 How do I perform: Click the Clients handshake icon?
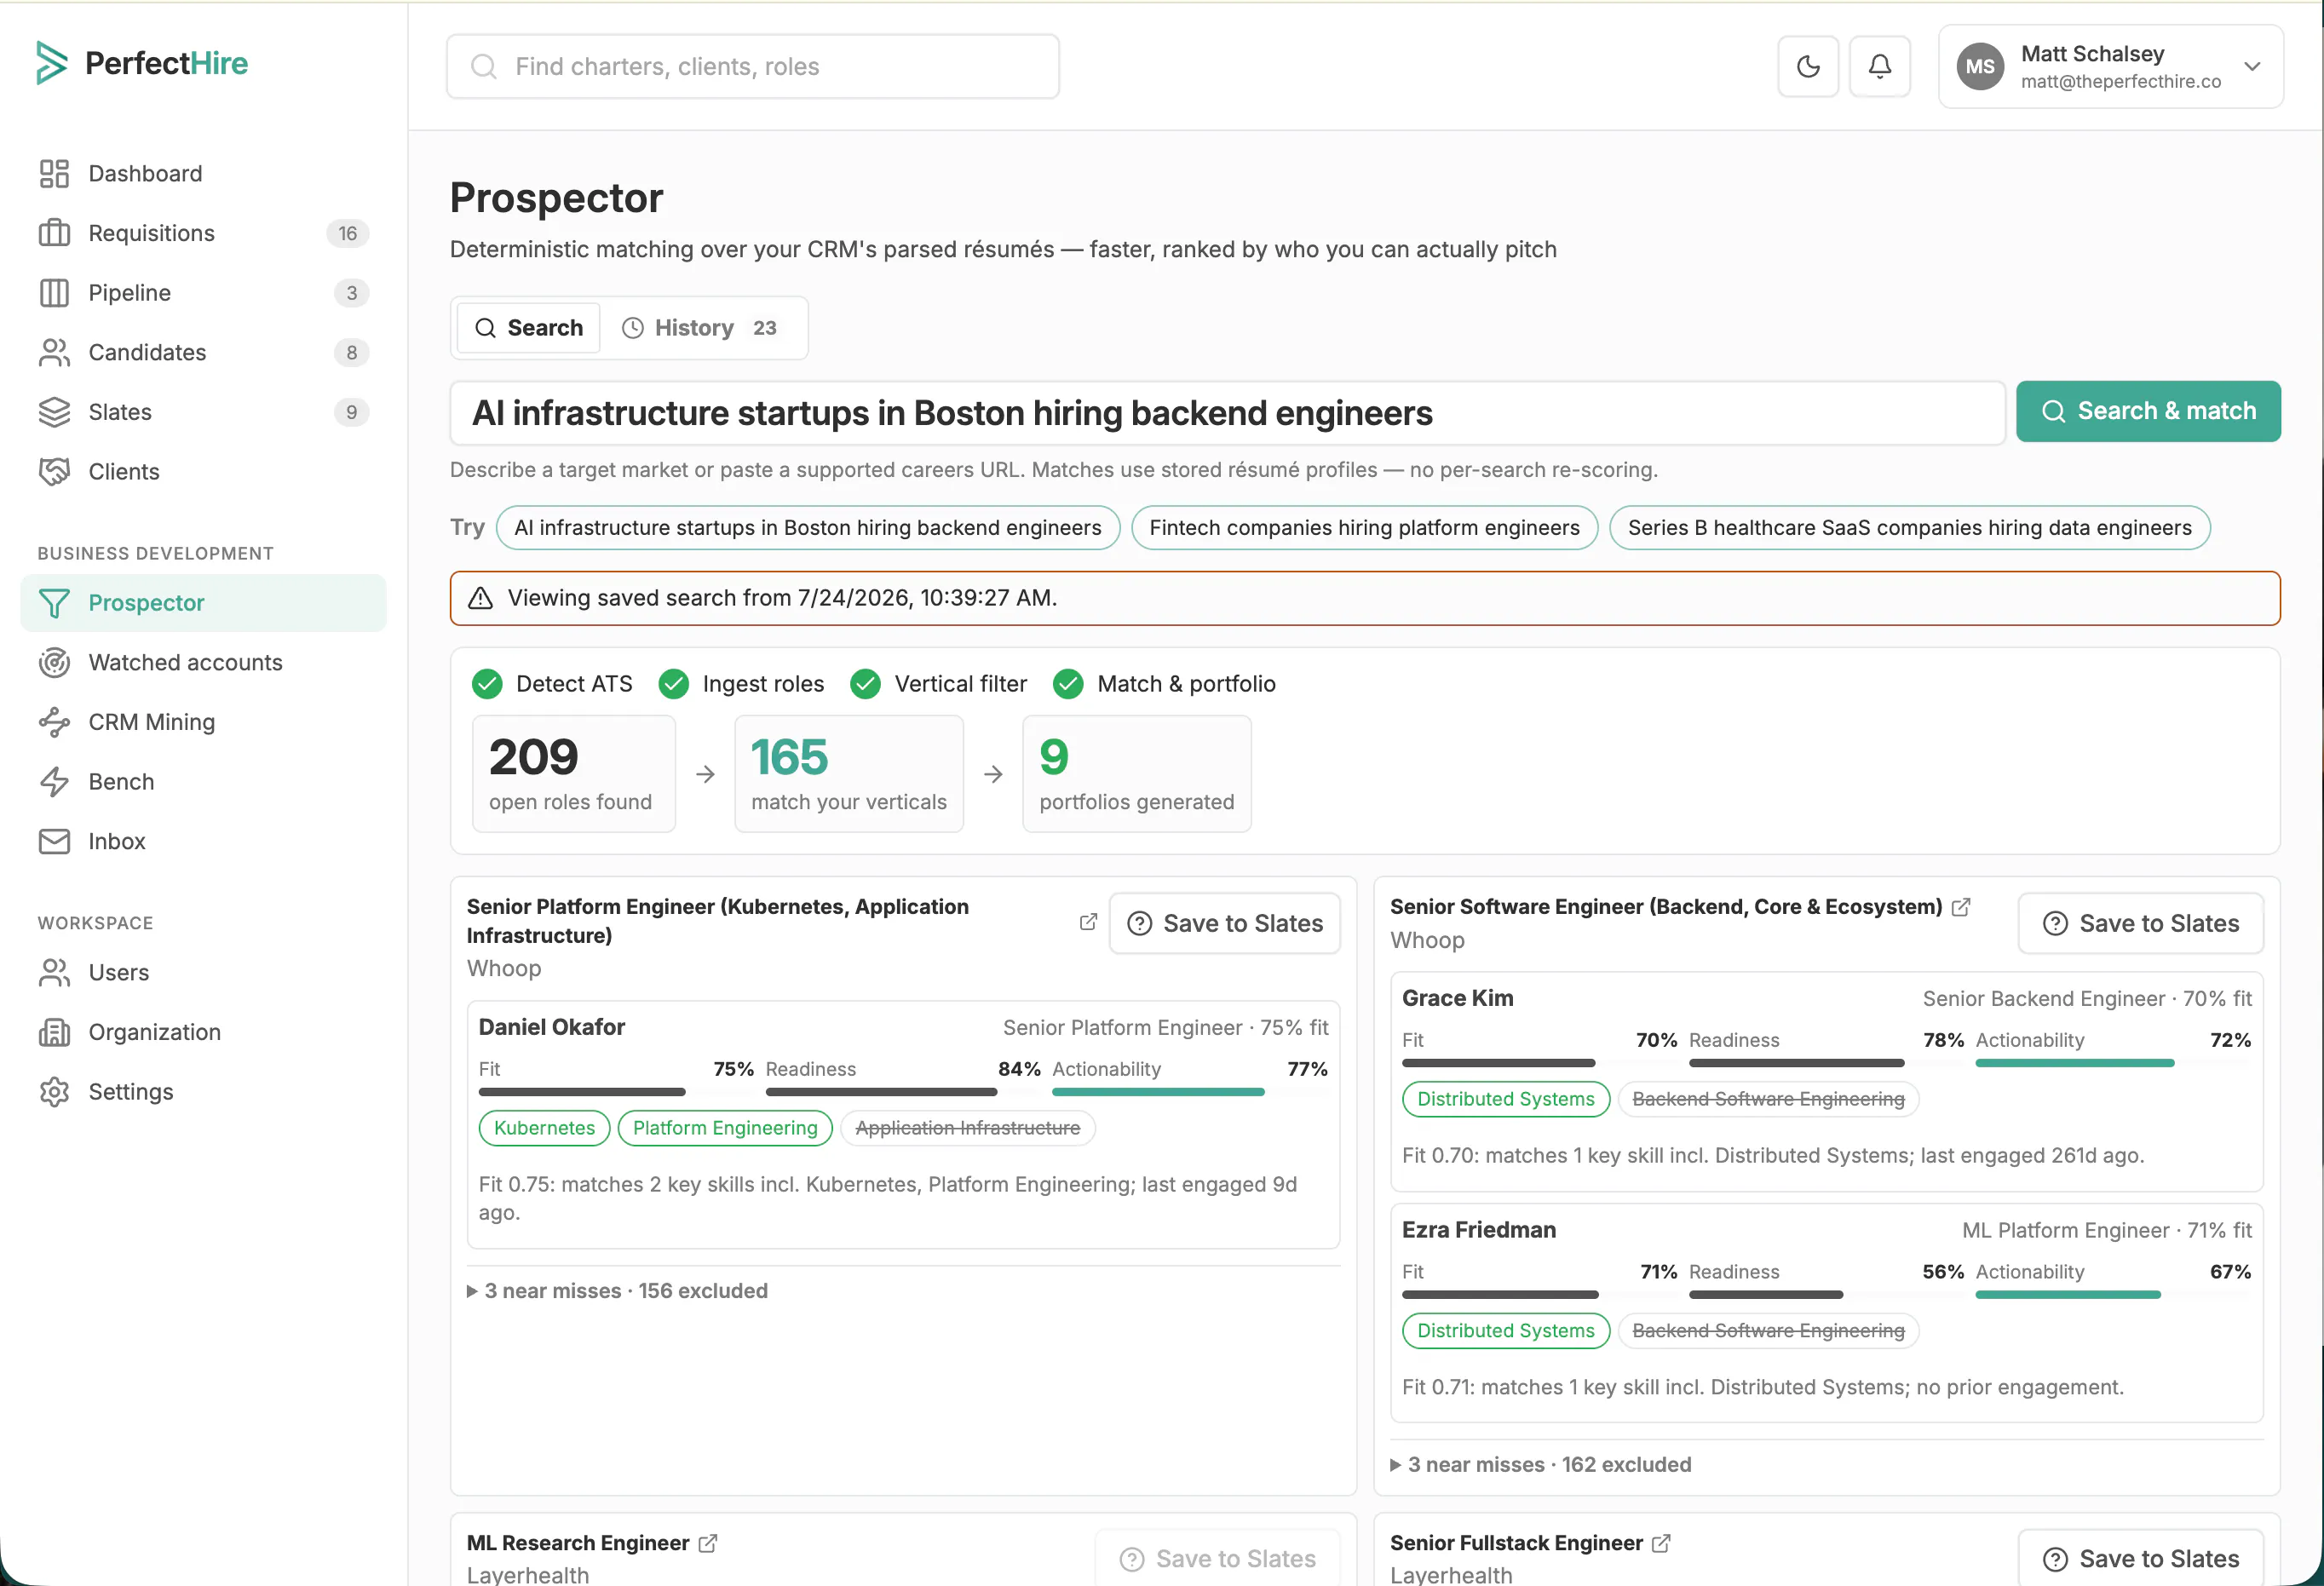(x=54, y=471)
